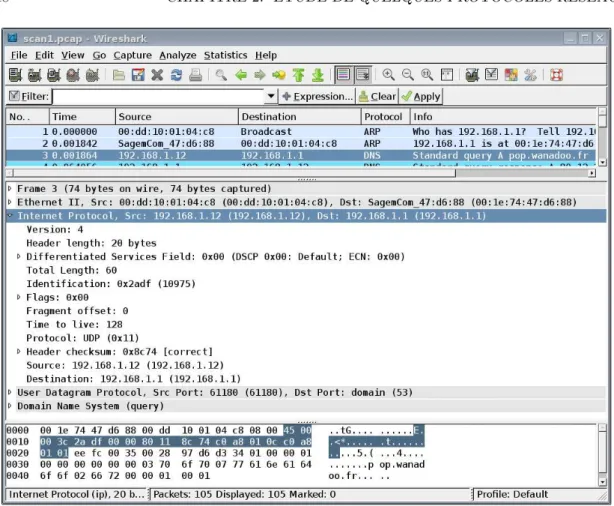The width and height of the screenshot is (614, 506).
Task: Print packets toolbar icon
Action: tap(195, 75)
